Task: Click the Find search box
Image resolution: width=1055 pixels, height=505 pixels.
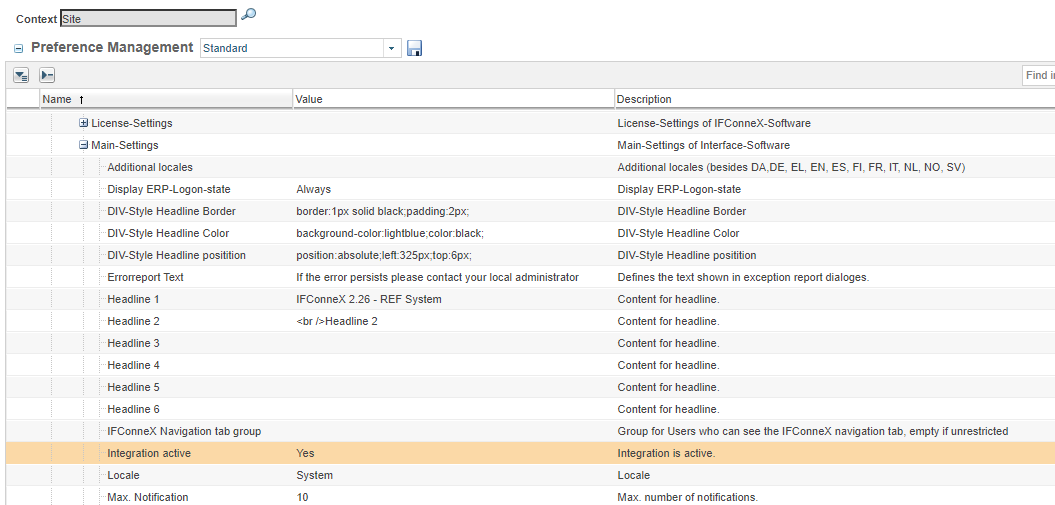Action: pyautogui.click(x=1038, y=76)
